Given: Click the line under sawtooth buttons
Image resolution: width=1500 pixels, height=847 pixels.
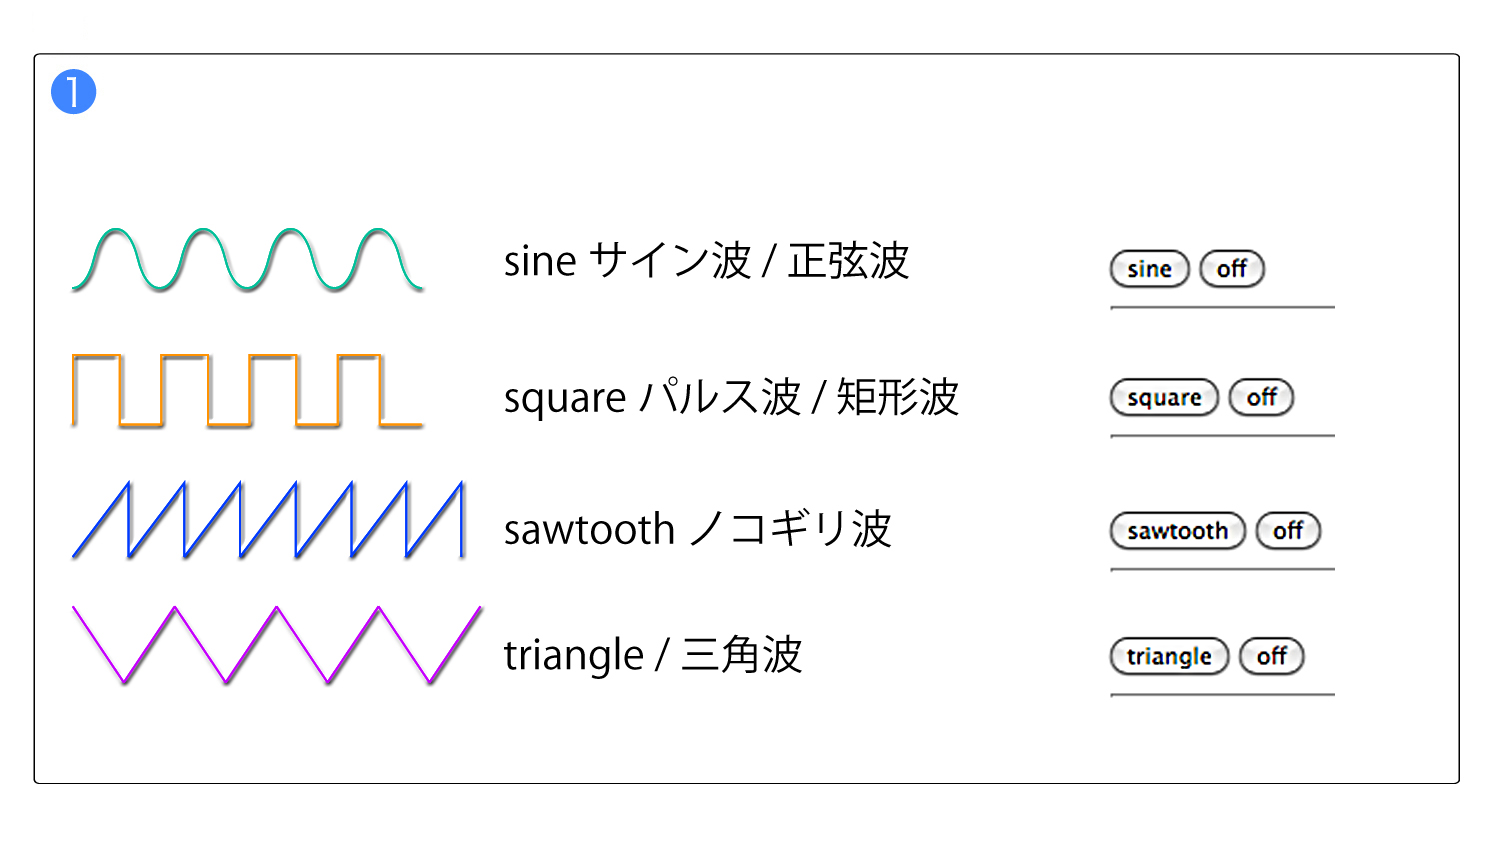Looking at the screenshot, I should point(1222,569).
